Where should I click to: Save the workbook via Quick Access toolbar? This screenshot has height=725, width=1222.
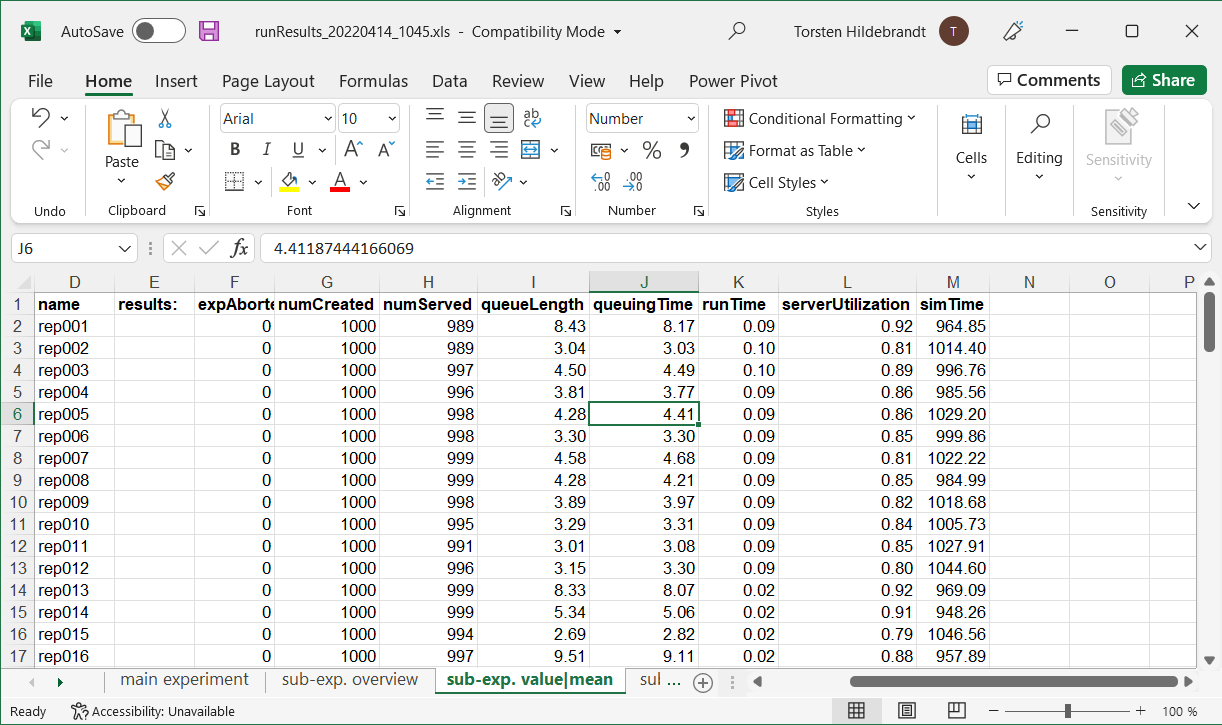coord(208,31)
